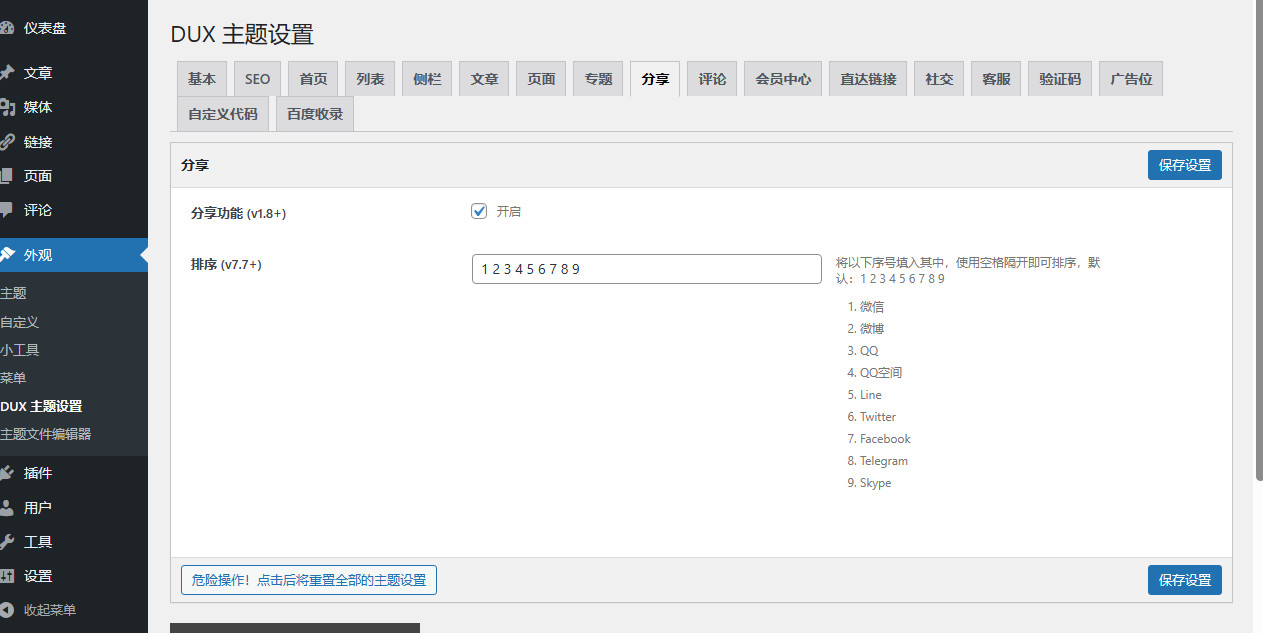Image resolution: width=1263 pixels, height=633 pixels.
Task: Click the Facebook list entry
Action: click(885, 439)
